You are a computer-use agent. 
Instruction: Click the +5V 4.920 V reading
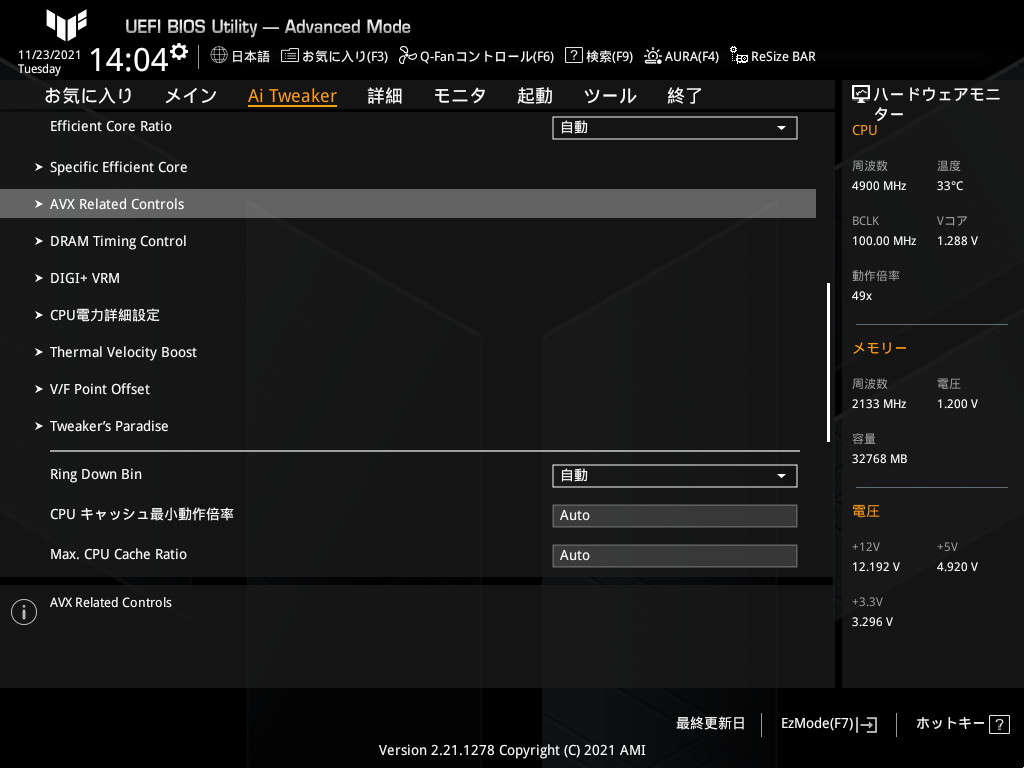point(957,567)
